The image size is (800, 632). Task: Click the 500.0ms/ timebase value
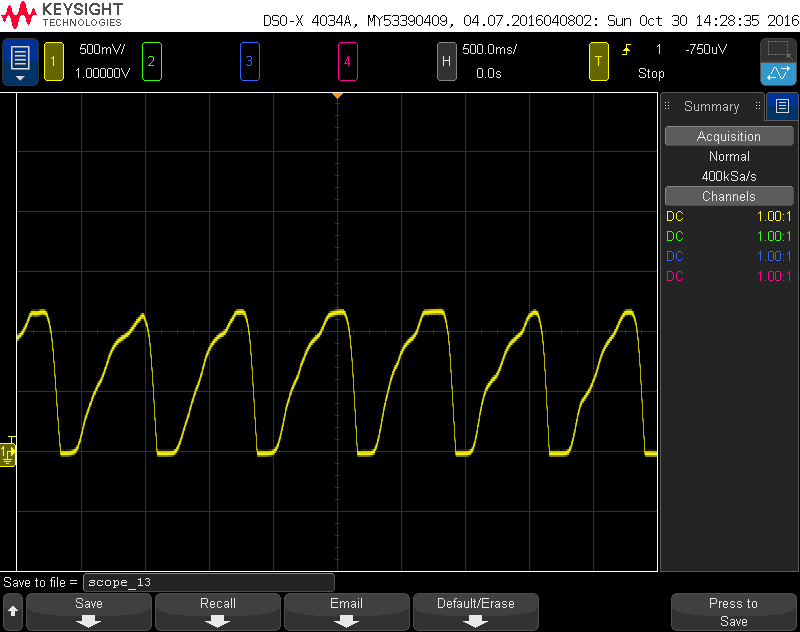pyautogui.click(x=489, y=49)
